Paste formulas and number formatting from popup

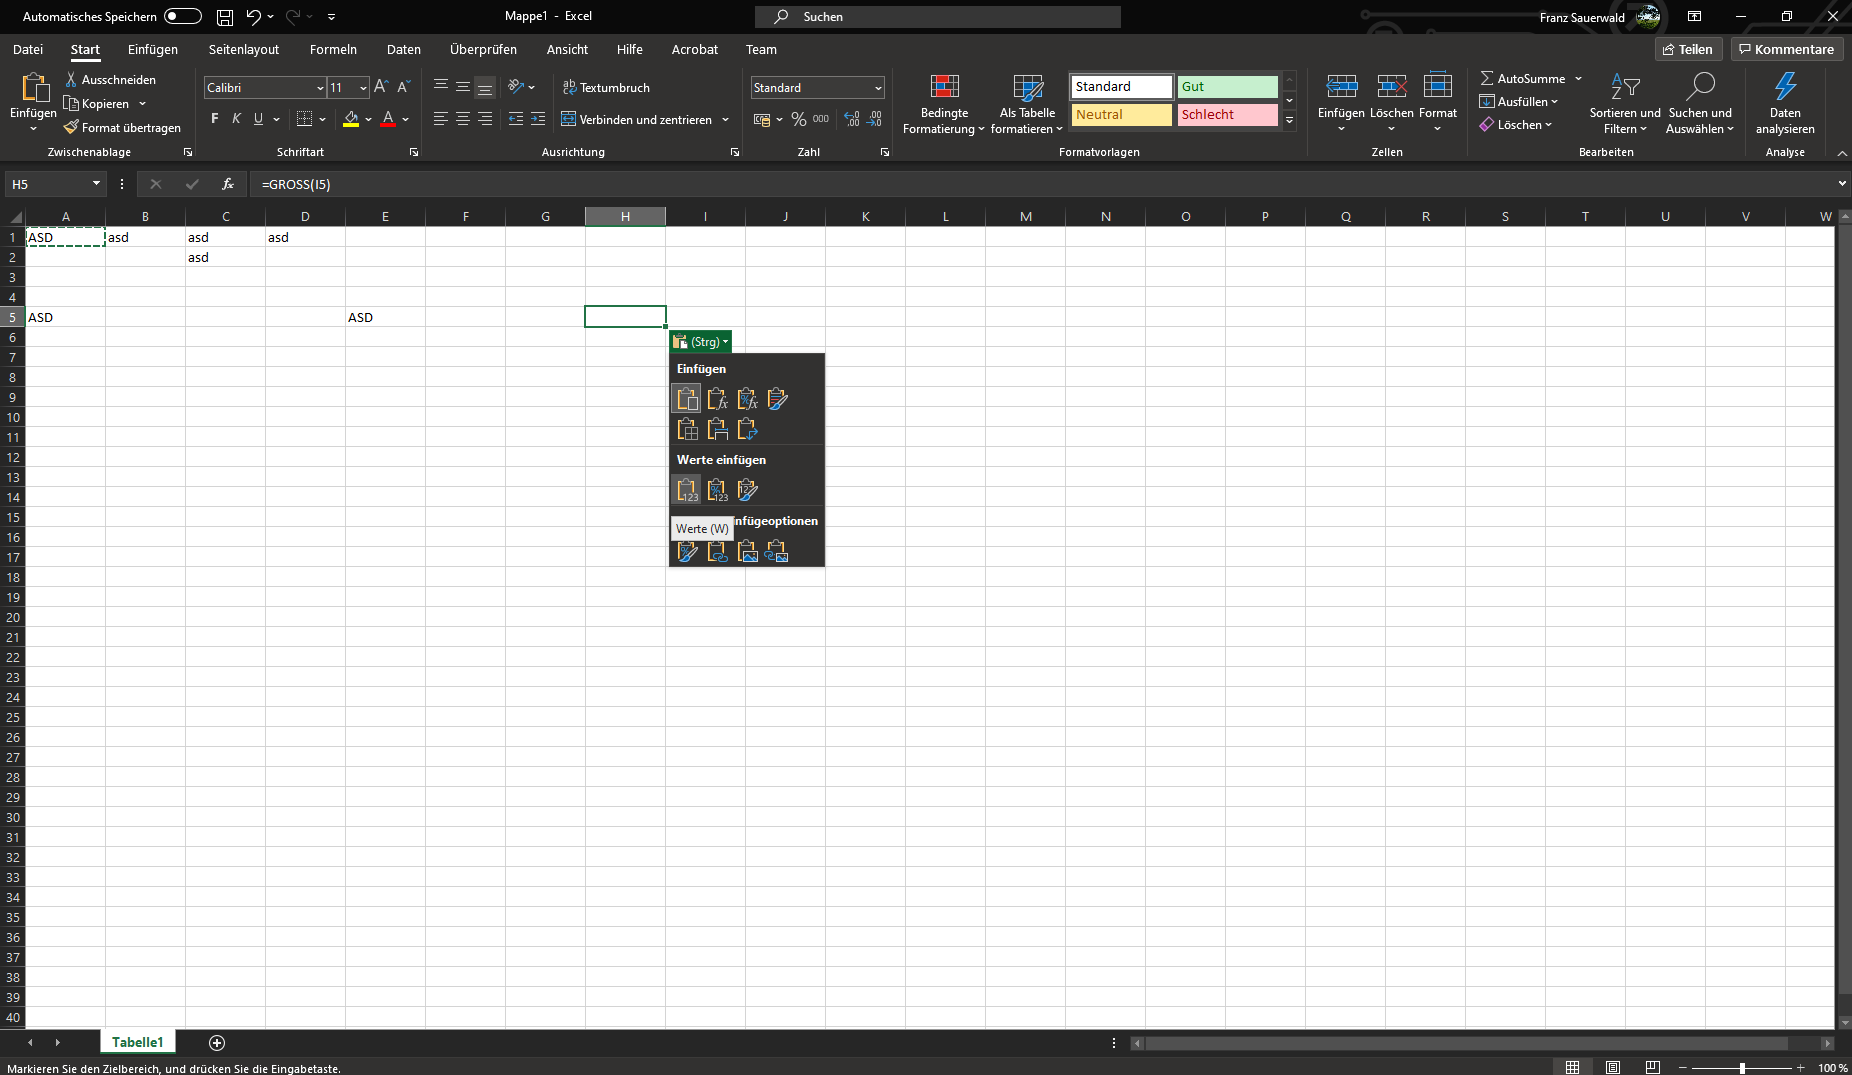pos(747,399)
